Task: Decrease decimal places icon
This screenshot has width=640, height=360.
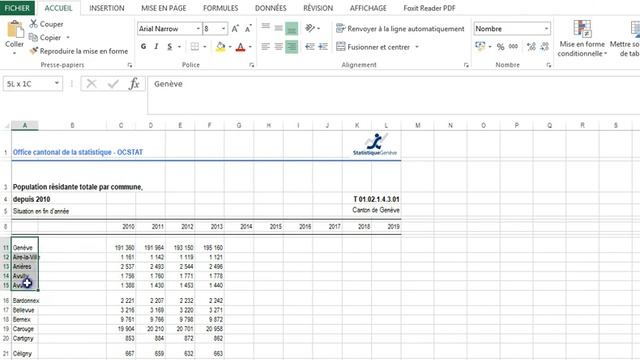Action: coord(544,47)
